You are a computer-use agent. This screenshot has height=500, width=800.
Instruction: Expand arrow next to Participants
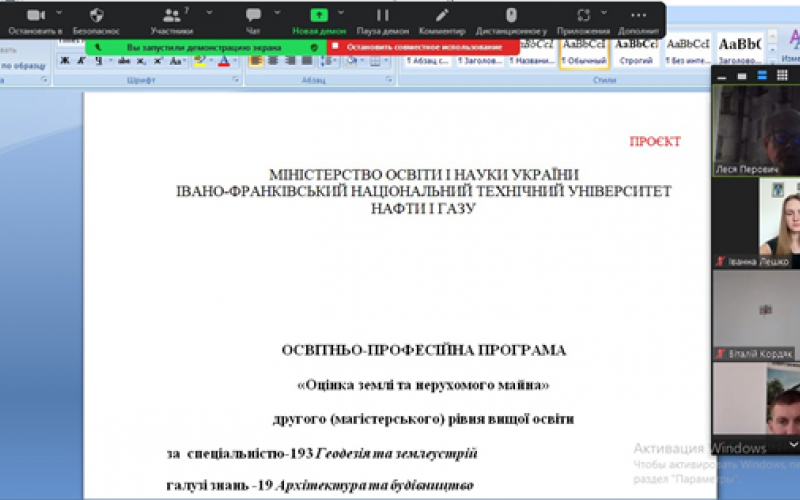(209, 12)
